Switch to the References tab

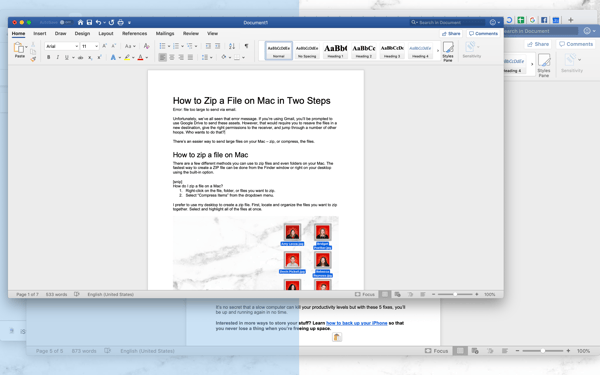tap(135, 33)
